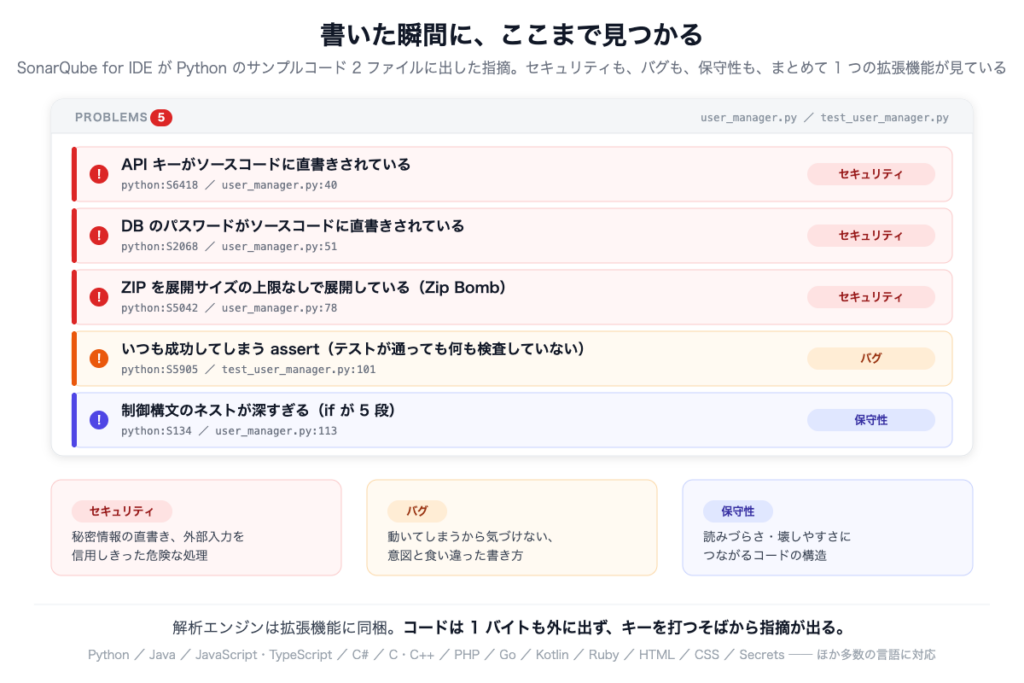The width and height of the screenshot is (1024, 683).
Task: Click the セキュリティ label in the bottom card
Action: 121,511
